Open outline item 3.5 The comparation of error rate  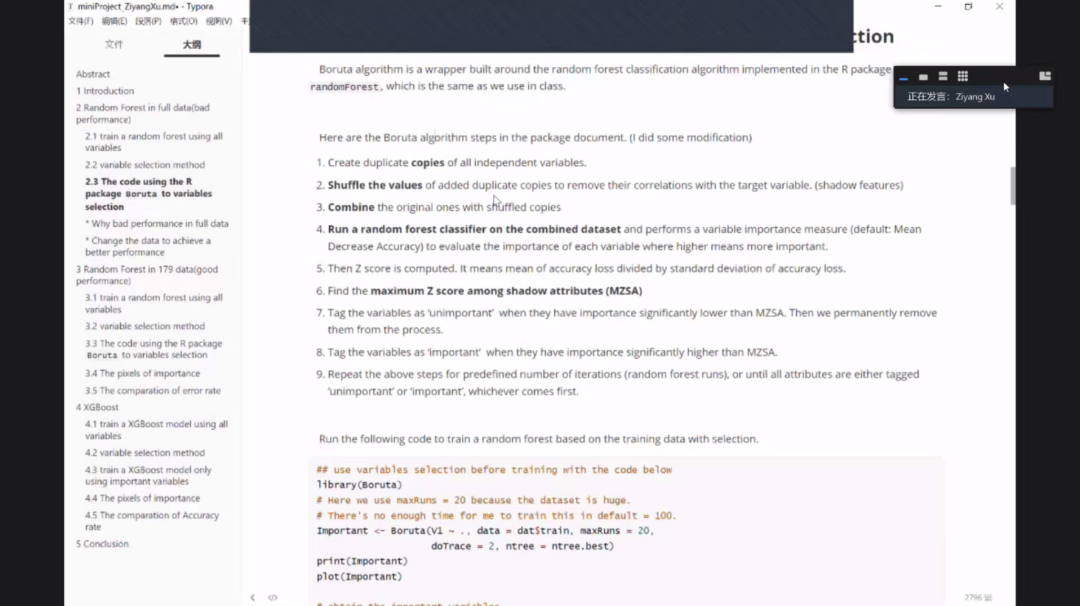(x=153, y=390)
